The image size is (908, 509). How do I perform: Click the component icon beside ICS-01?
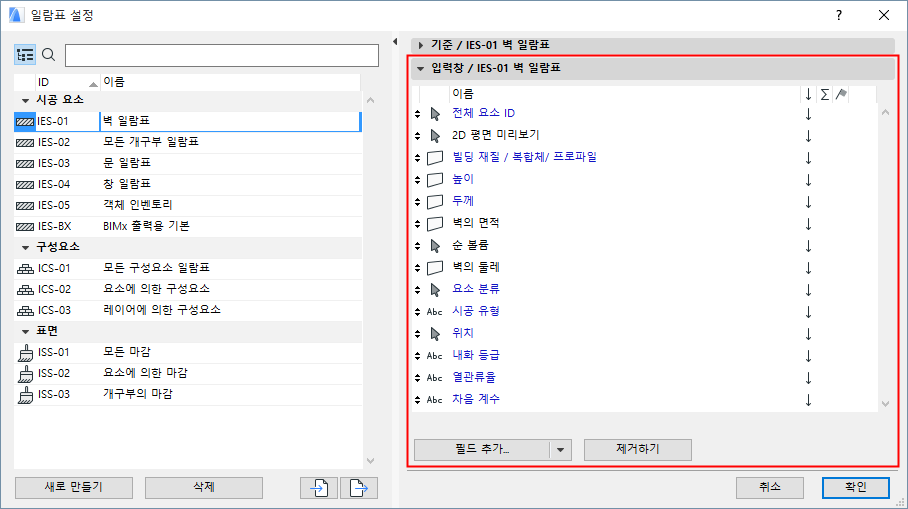tap(25, 269)
